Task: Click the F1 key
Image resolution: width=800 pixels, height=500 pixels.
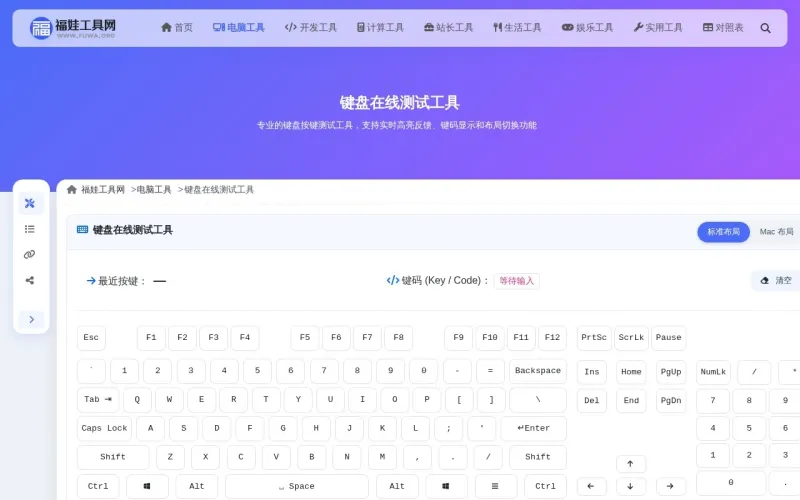Action: point(151,338)
